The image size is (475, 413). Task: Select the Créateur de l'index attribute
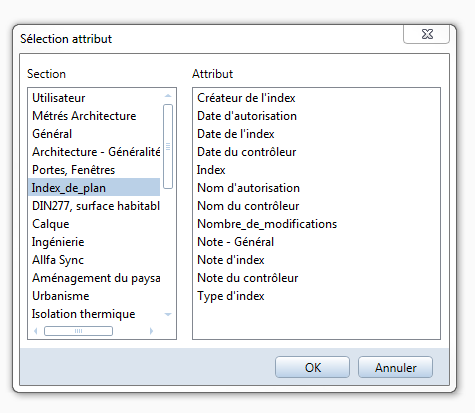(246, 98)
